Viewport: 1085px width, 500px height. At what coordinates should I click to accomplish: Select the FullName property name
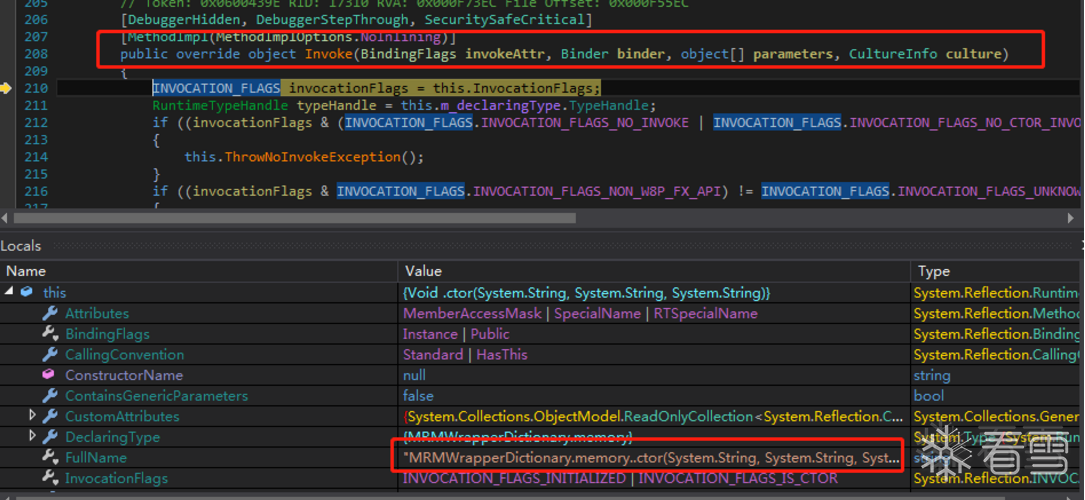click(x=95, y=457)
